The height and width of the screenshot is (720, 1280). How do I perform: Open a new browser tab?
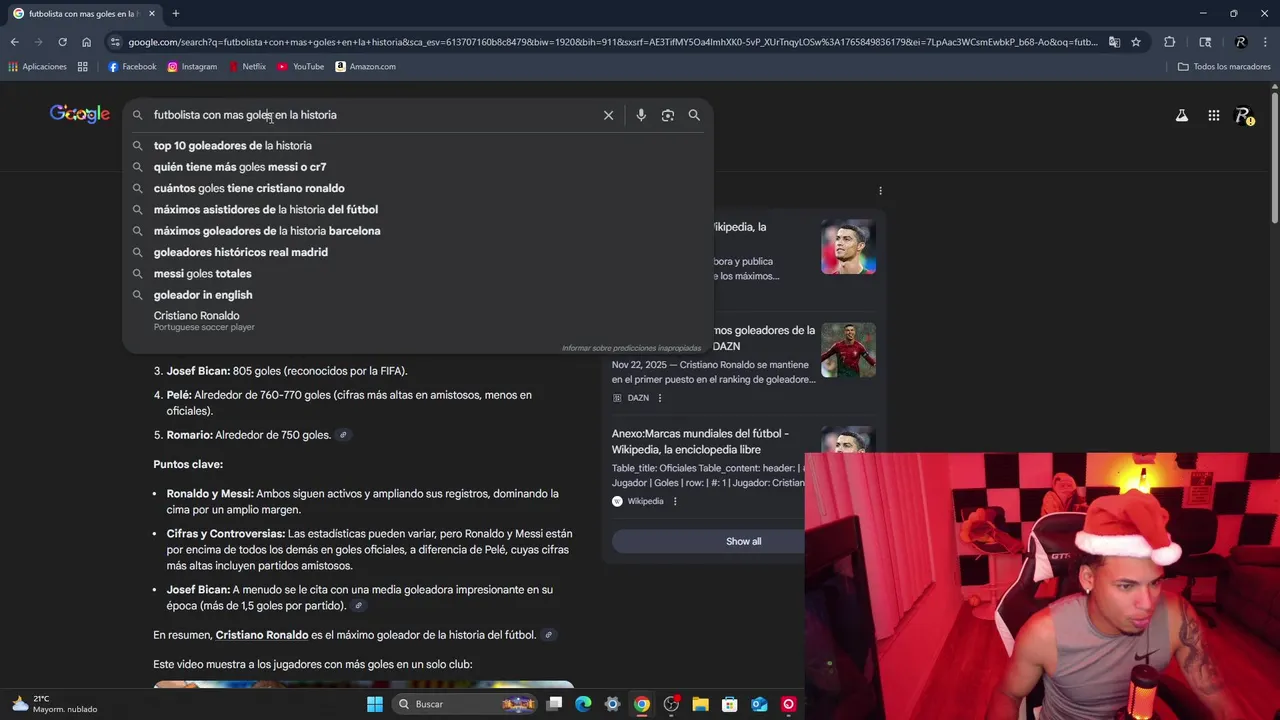[x=176, y=14]
